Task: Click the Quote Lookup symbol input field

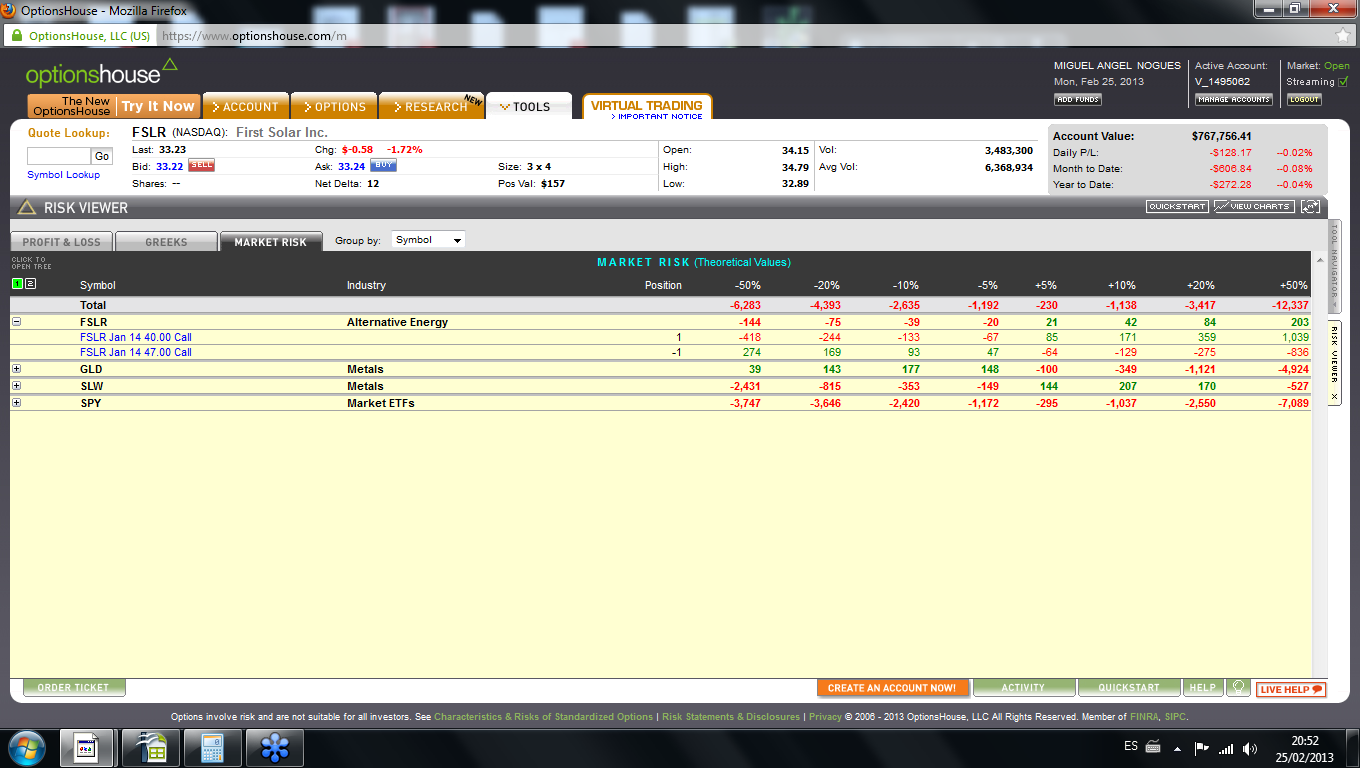Action: click(59, 156)
